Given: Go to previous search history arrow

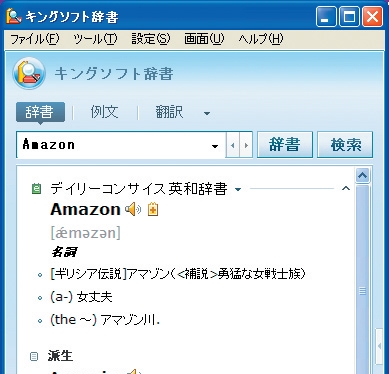Looking at the screenshot, I should tap(233, 145).
